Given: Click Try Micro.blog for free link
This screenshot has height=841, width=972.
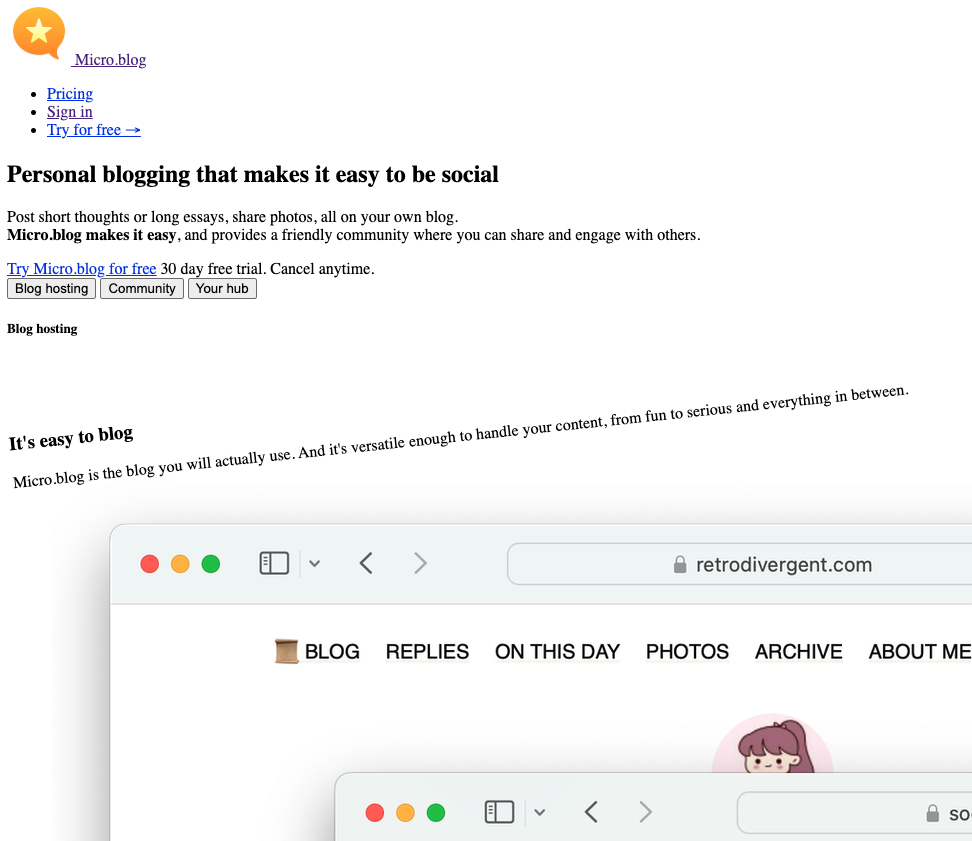Looking at the screenshot, I should click(x=82, y=268).
